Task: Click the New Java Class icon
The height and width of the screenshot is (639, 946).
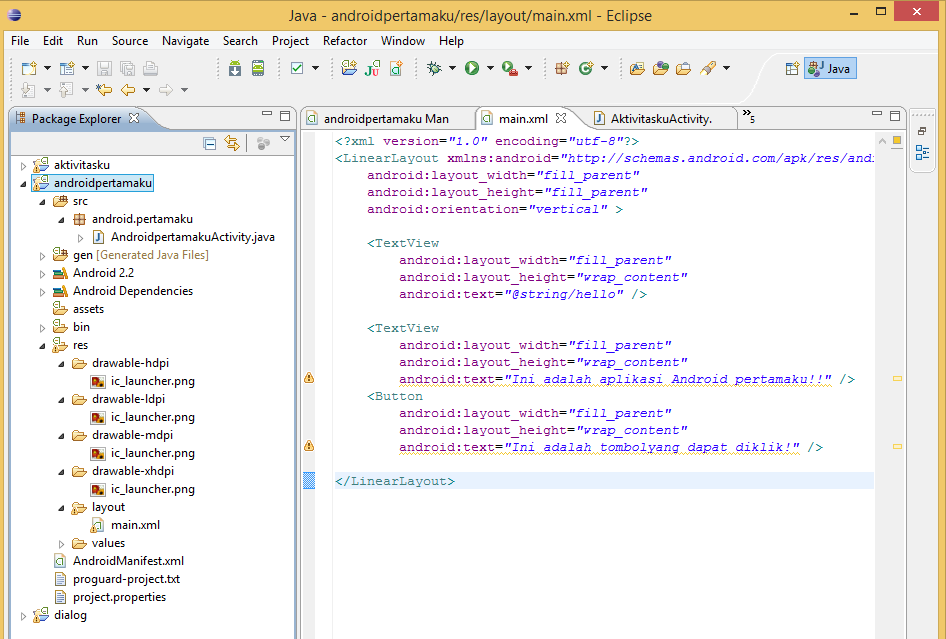Action: (586, 68)
